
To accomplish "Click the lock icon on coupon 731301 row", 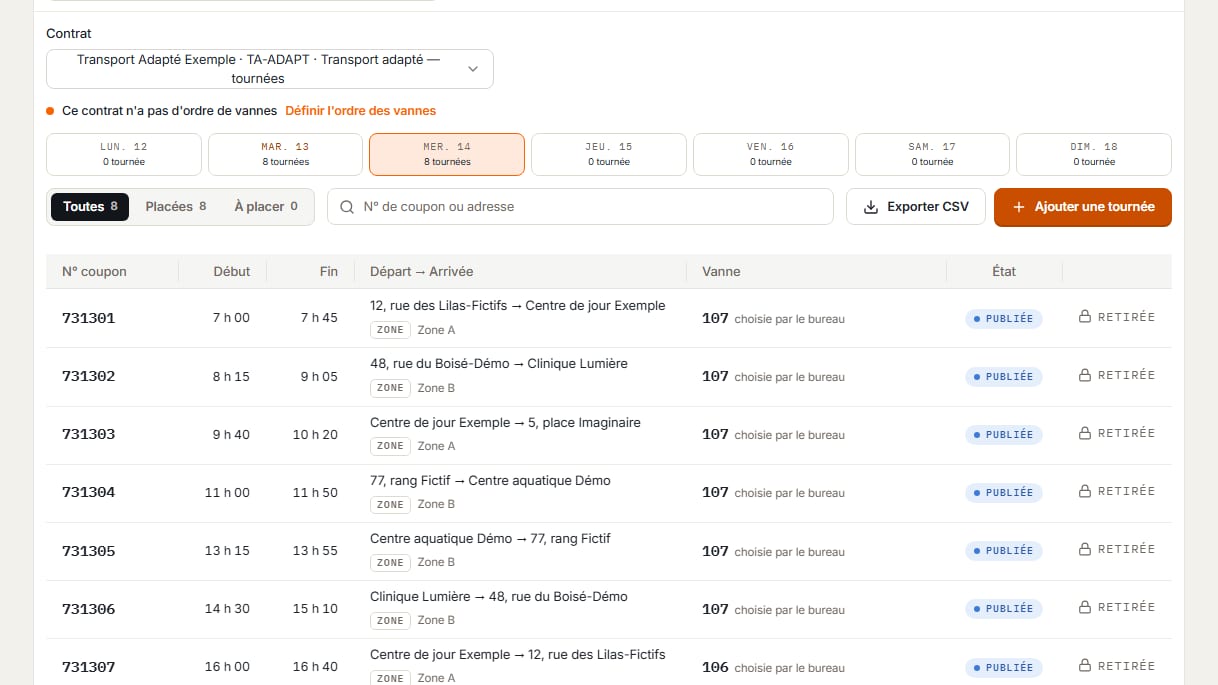I will [x=1085, y=317].
